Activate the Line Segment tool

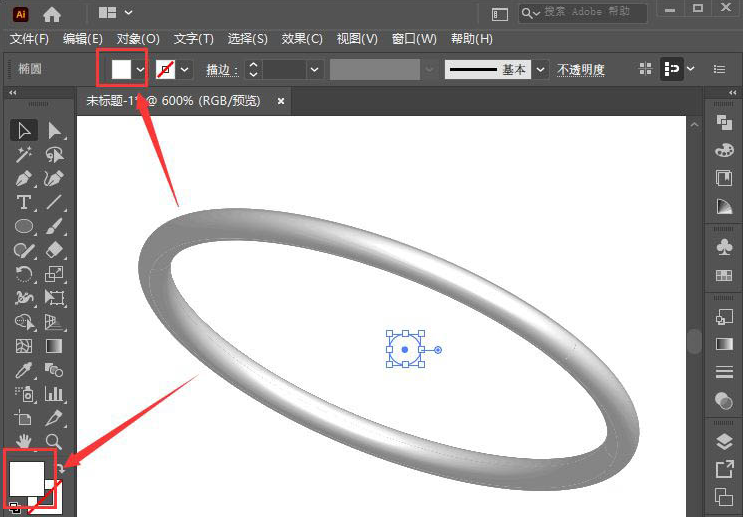[x=54, y=202]
